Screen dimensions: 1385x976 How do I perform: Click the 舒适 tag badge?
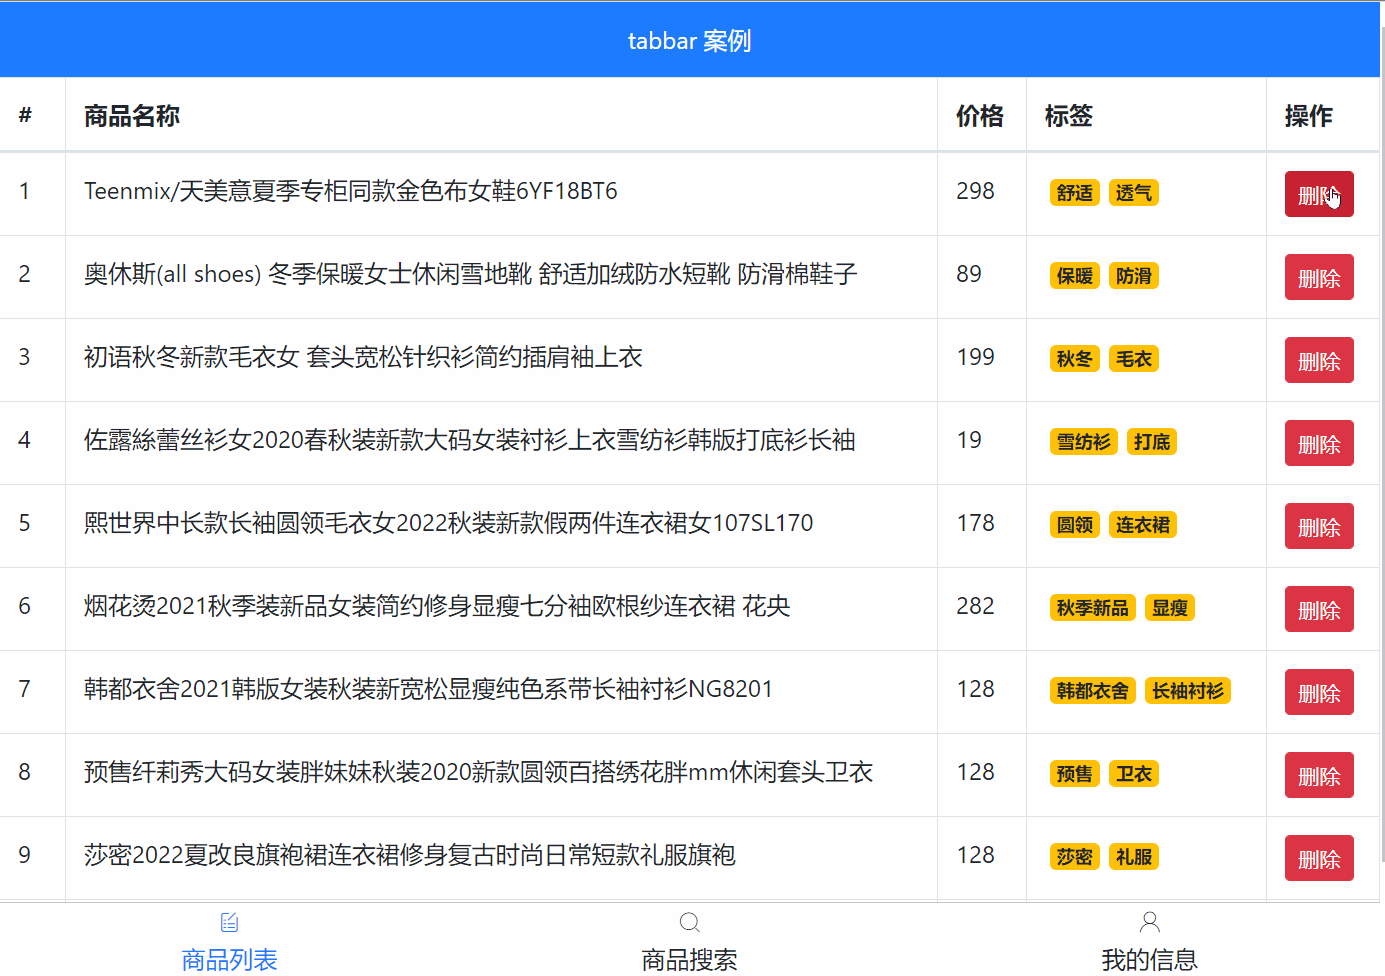pyautogui.click(x=1075, y=193)
